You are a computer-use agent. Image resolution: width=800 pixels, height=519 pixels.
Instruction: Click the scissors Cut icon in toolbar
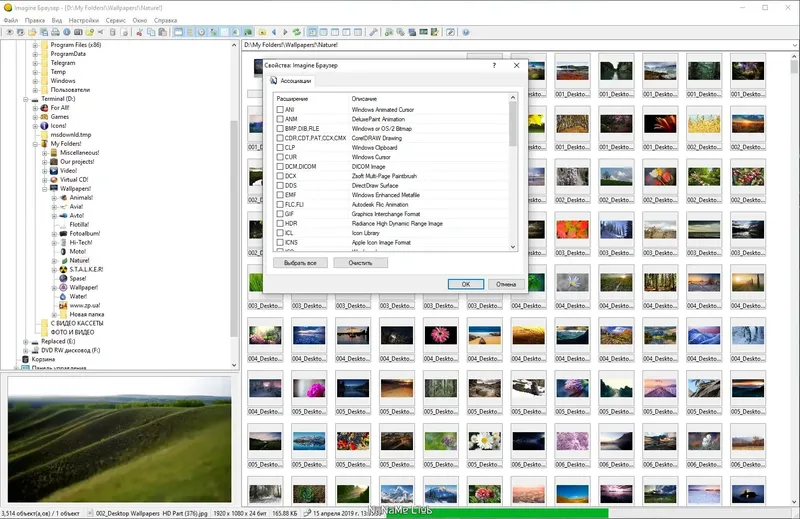point(137,32)
